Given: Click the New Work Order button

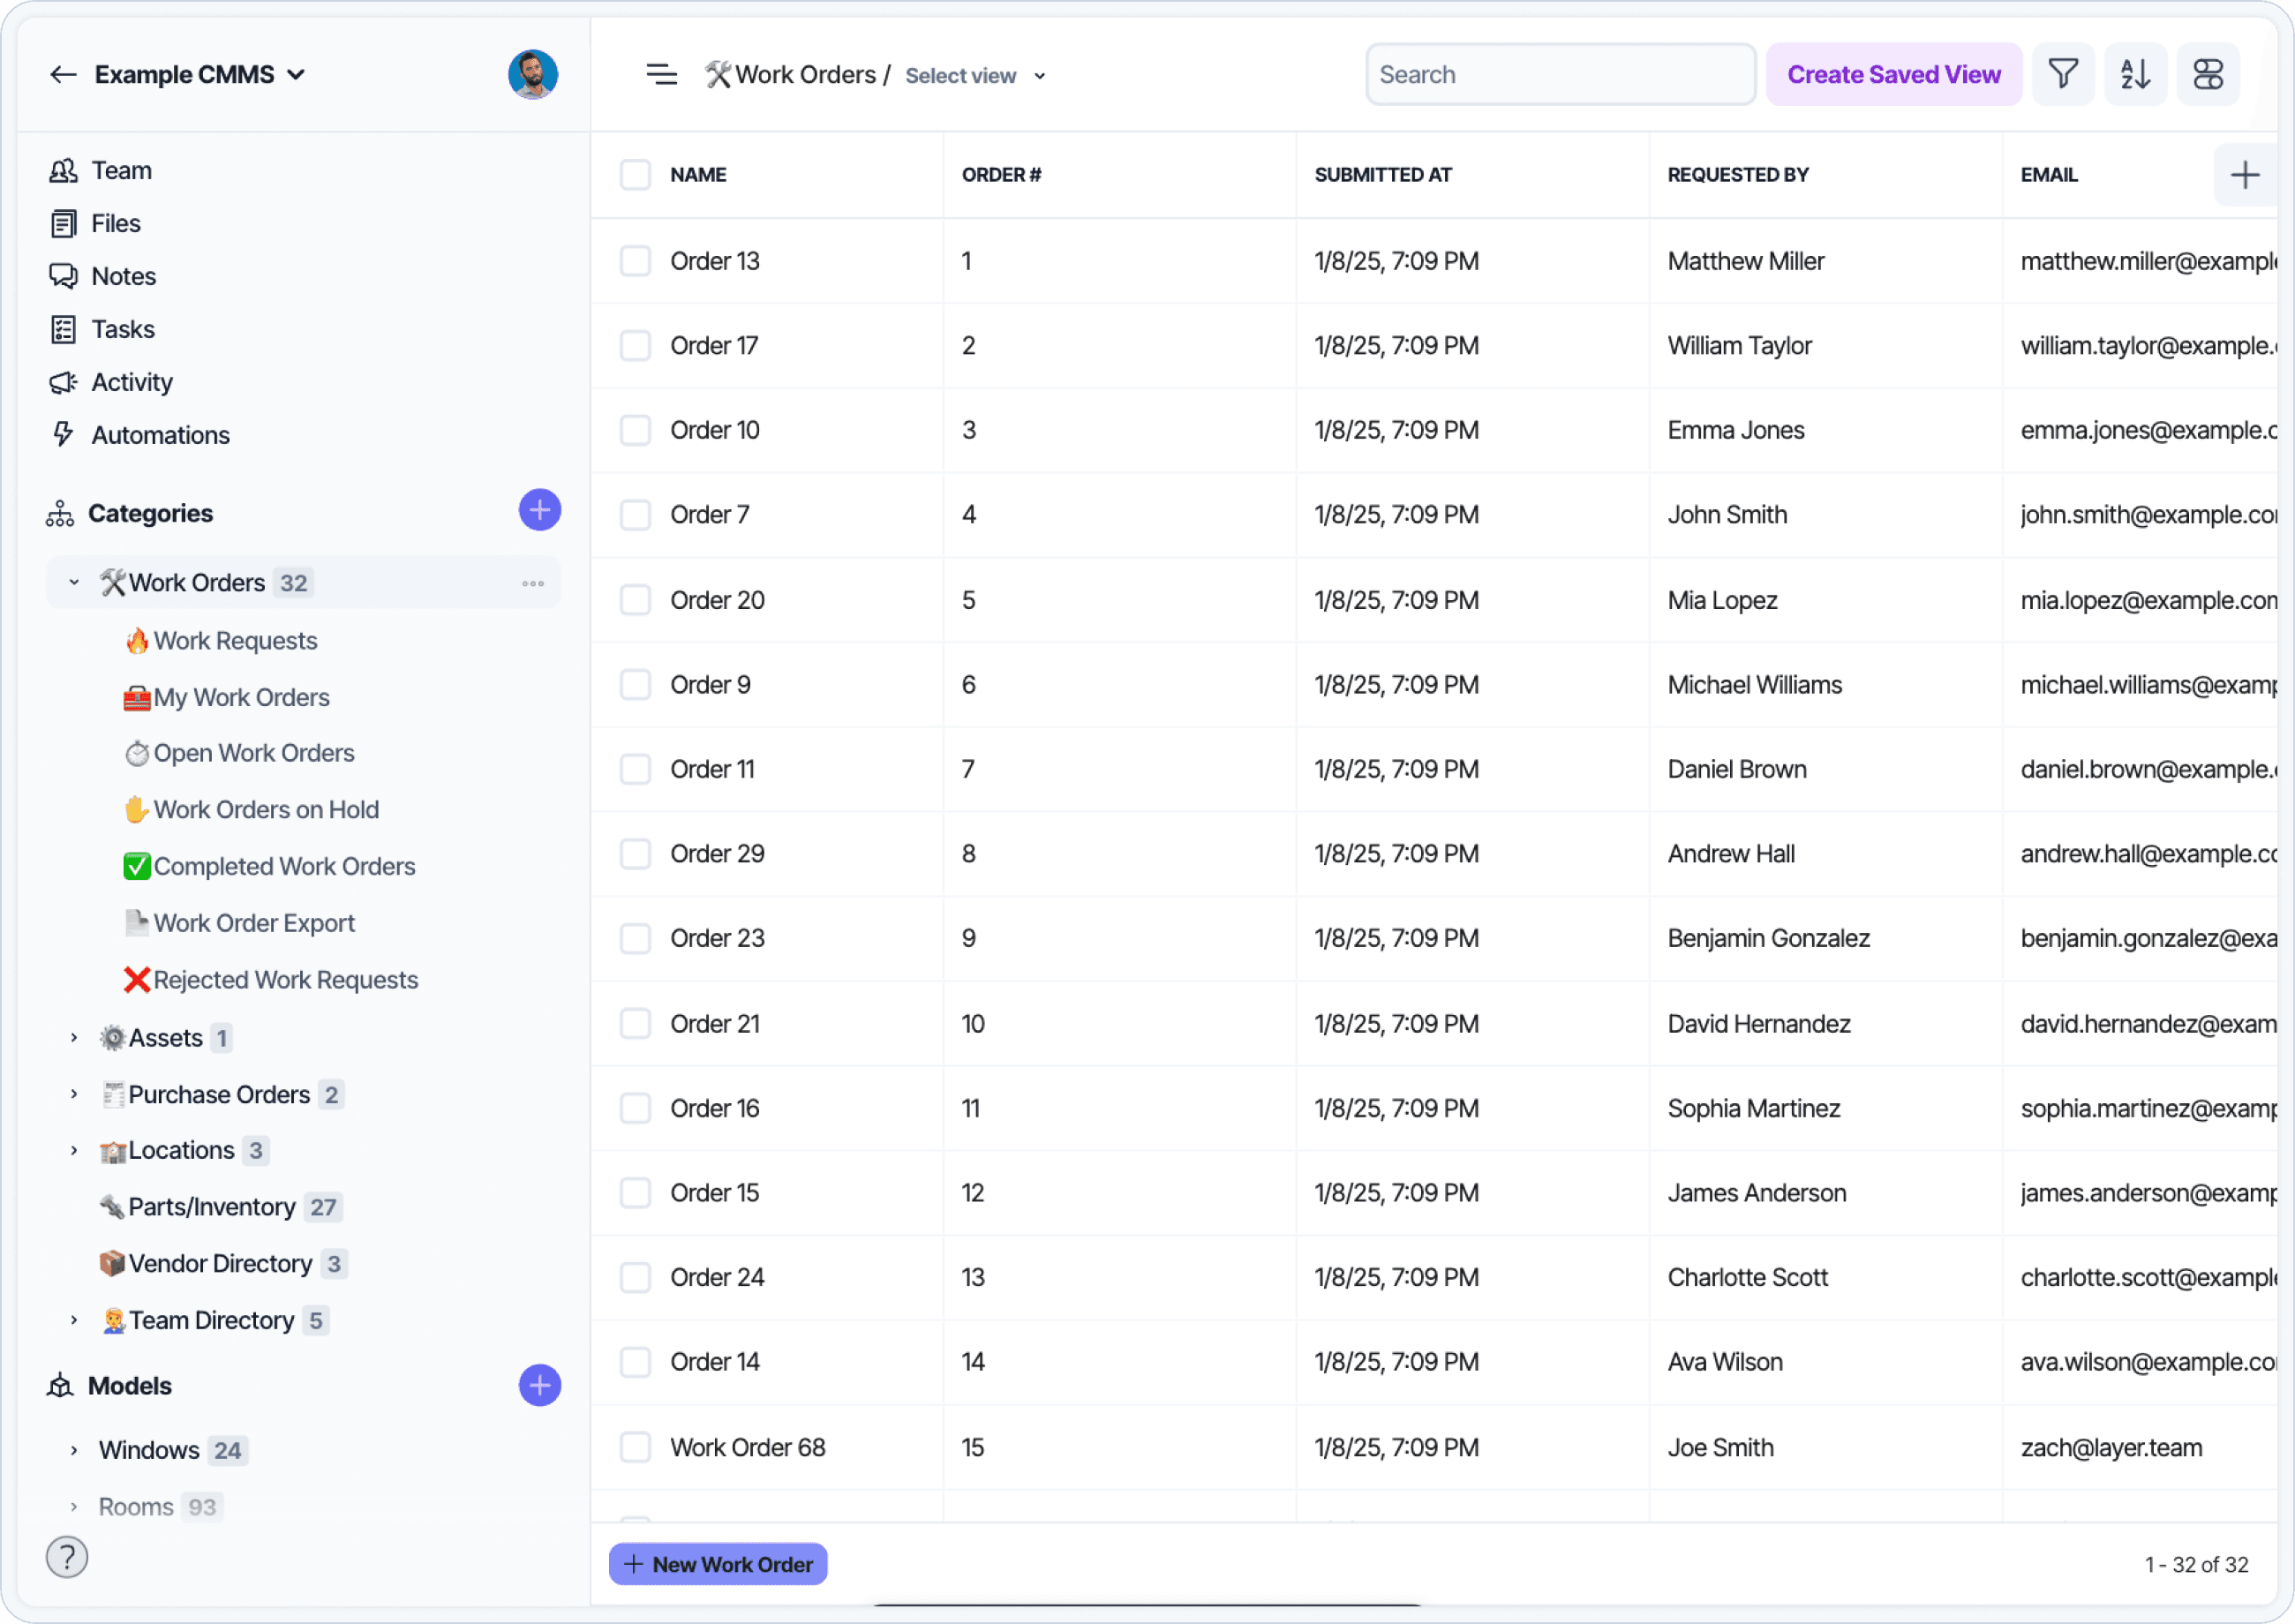Looking at the screenshot, I should (x=718, y=1564).
